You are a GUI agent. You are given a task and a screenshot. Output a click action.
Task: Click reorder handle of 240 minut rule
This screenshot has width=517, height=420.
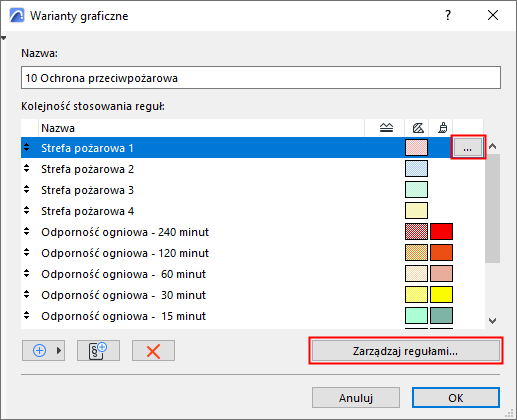pos(27,231)
